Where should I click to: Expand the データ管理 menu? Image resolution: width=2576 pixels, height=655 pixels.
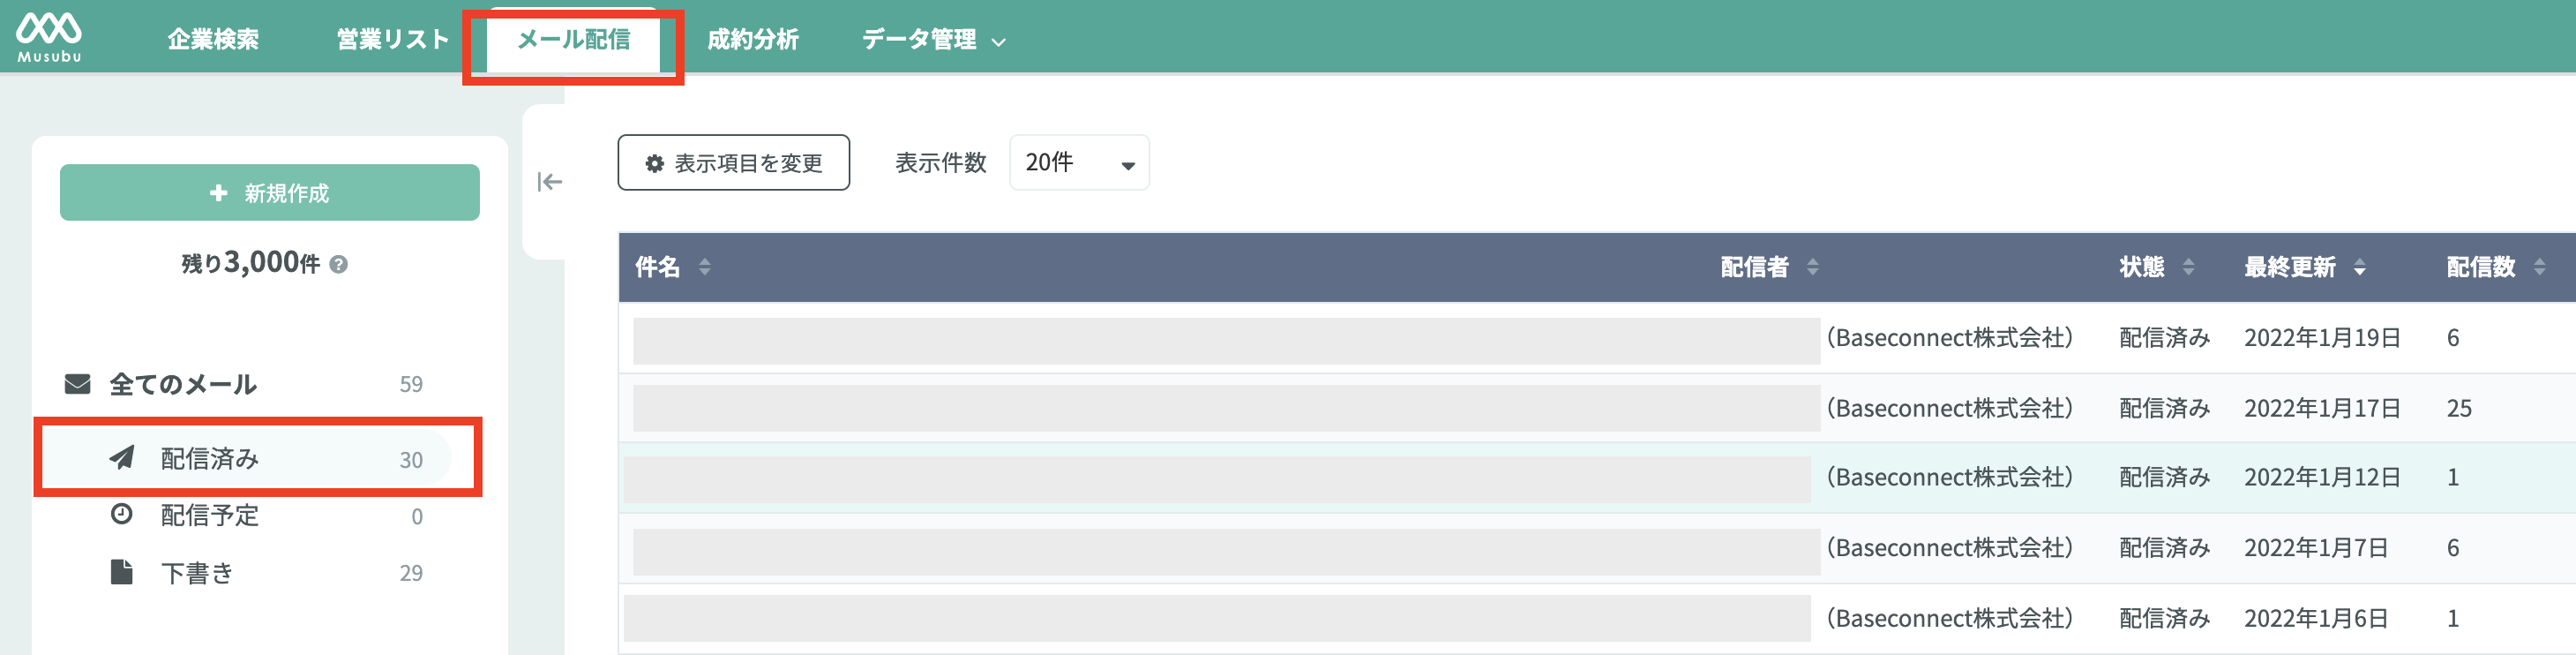click(x=934, y=39)
